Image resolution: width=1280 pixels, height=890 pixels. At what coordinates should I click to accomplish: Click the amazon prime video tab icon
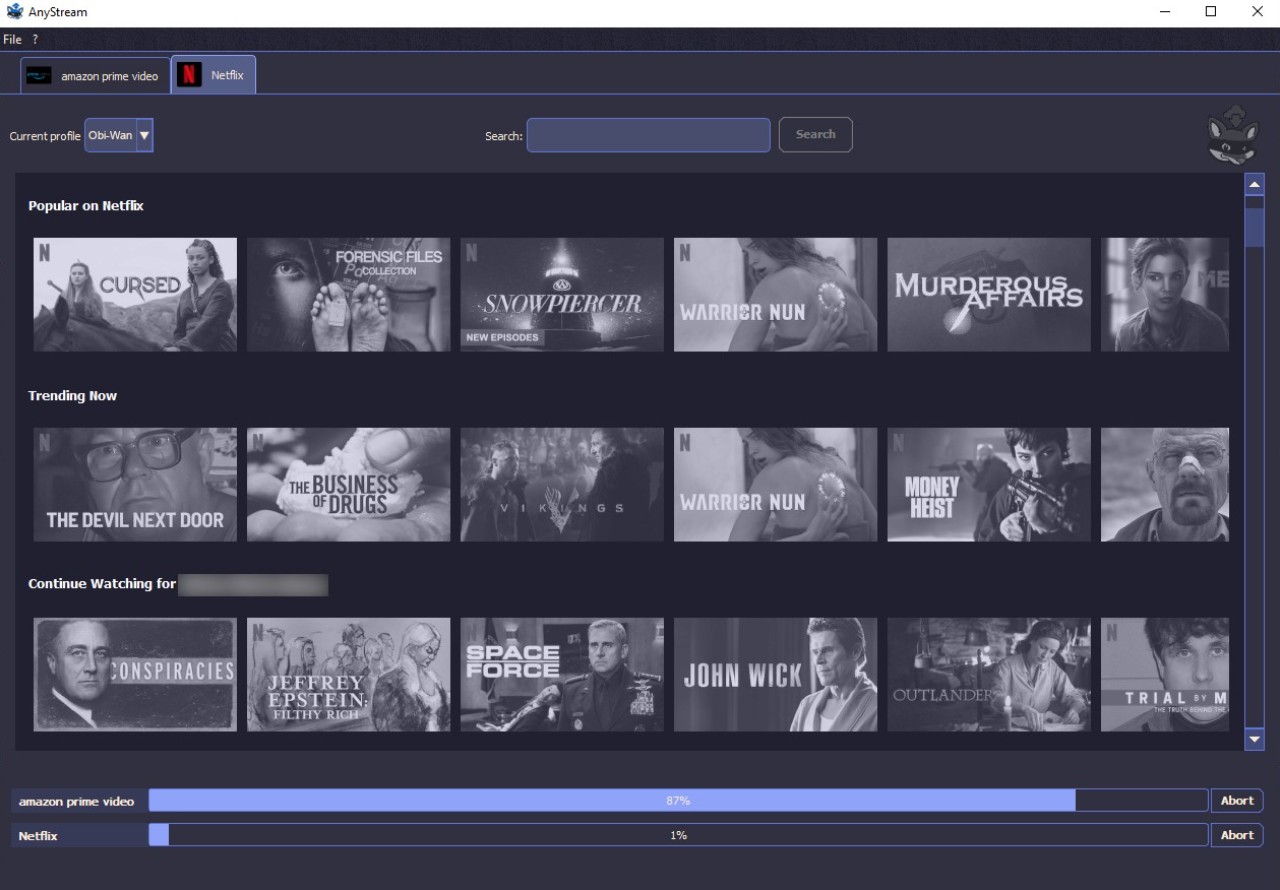(x=39, y=76)
